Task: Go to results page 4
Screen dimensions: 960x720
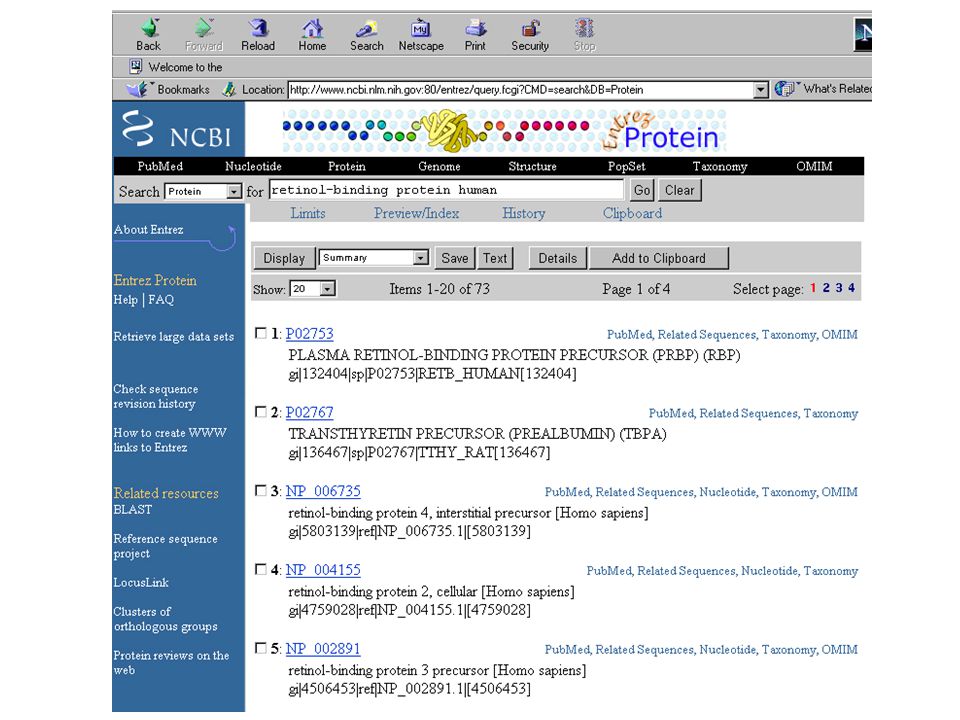Action: [852, 288]
